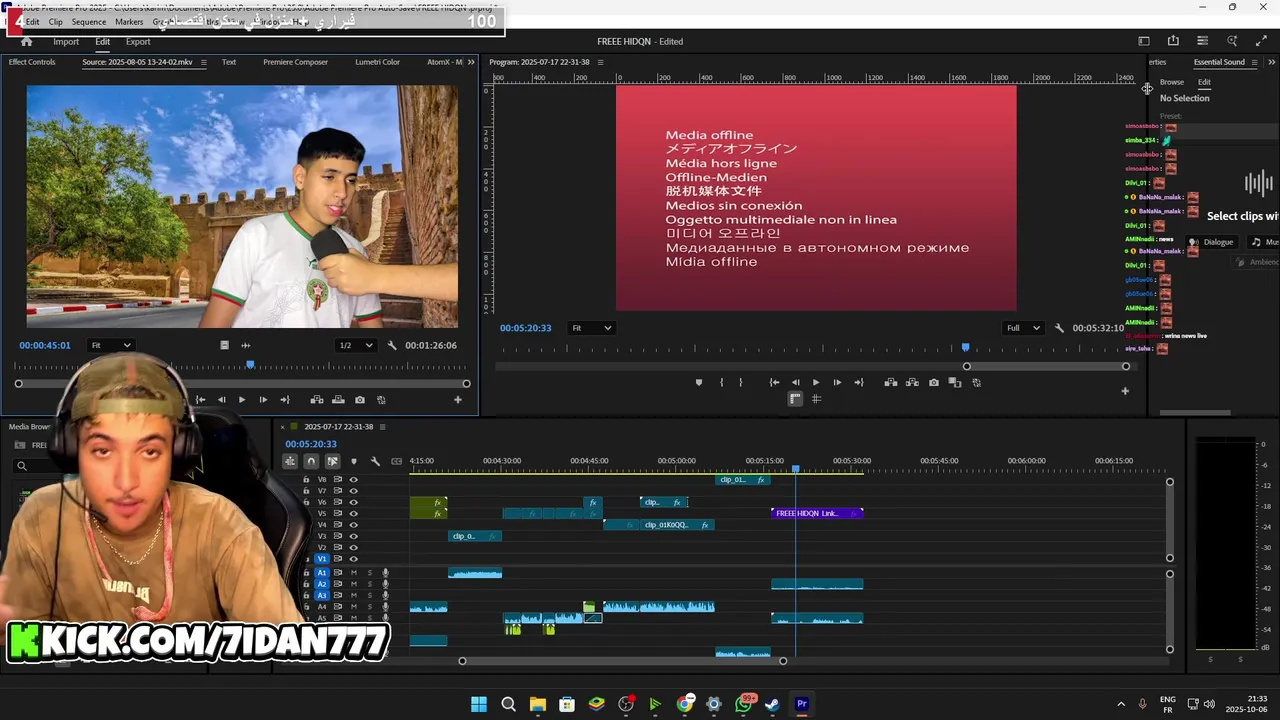Select the FREEE HIDQN Link clip
Screen dimensions: 1280x720
[817, 513]
